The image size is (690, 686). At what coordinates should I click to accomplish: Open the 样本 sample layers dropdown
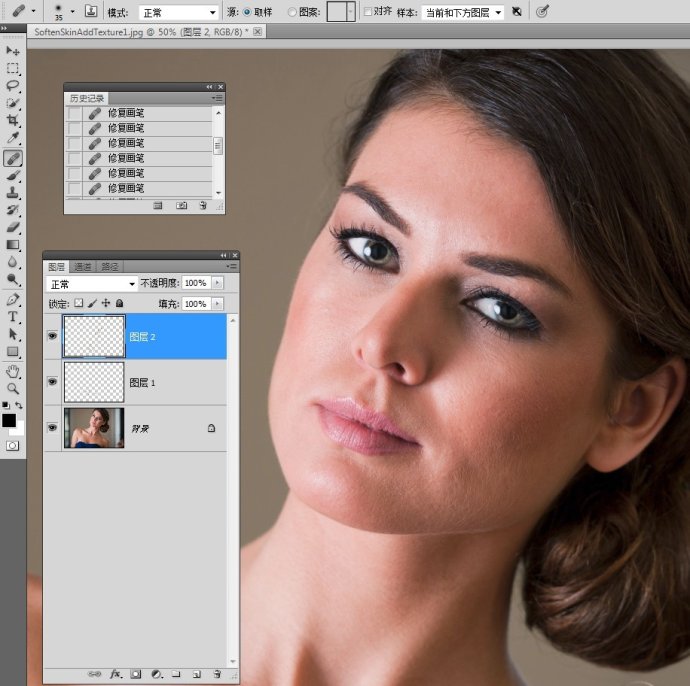462,12
